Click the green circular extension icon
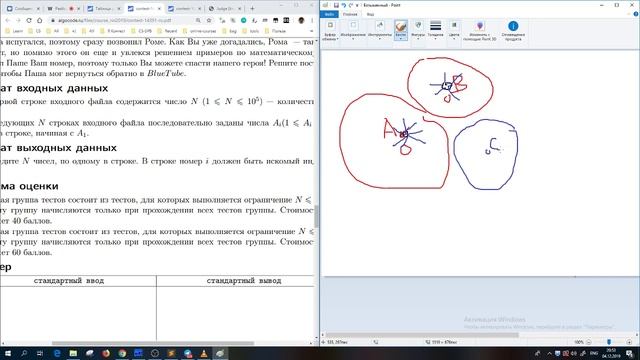The width and height of the screenshot is (640, 360). tap(244, 20)
